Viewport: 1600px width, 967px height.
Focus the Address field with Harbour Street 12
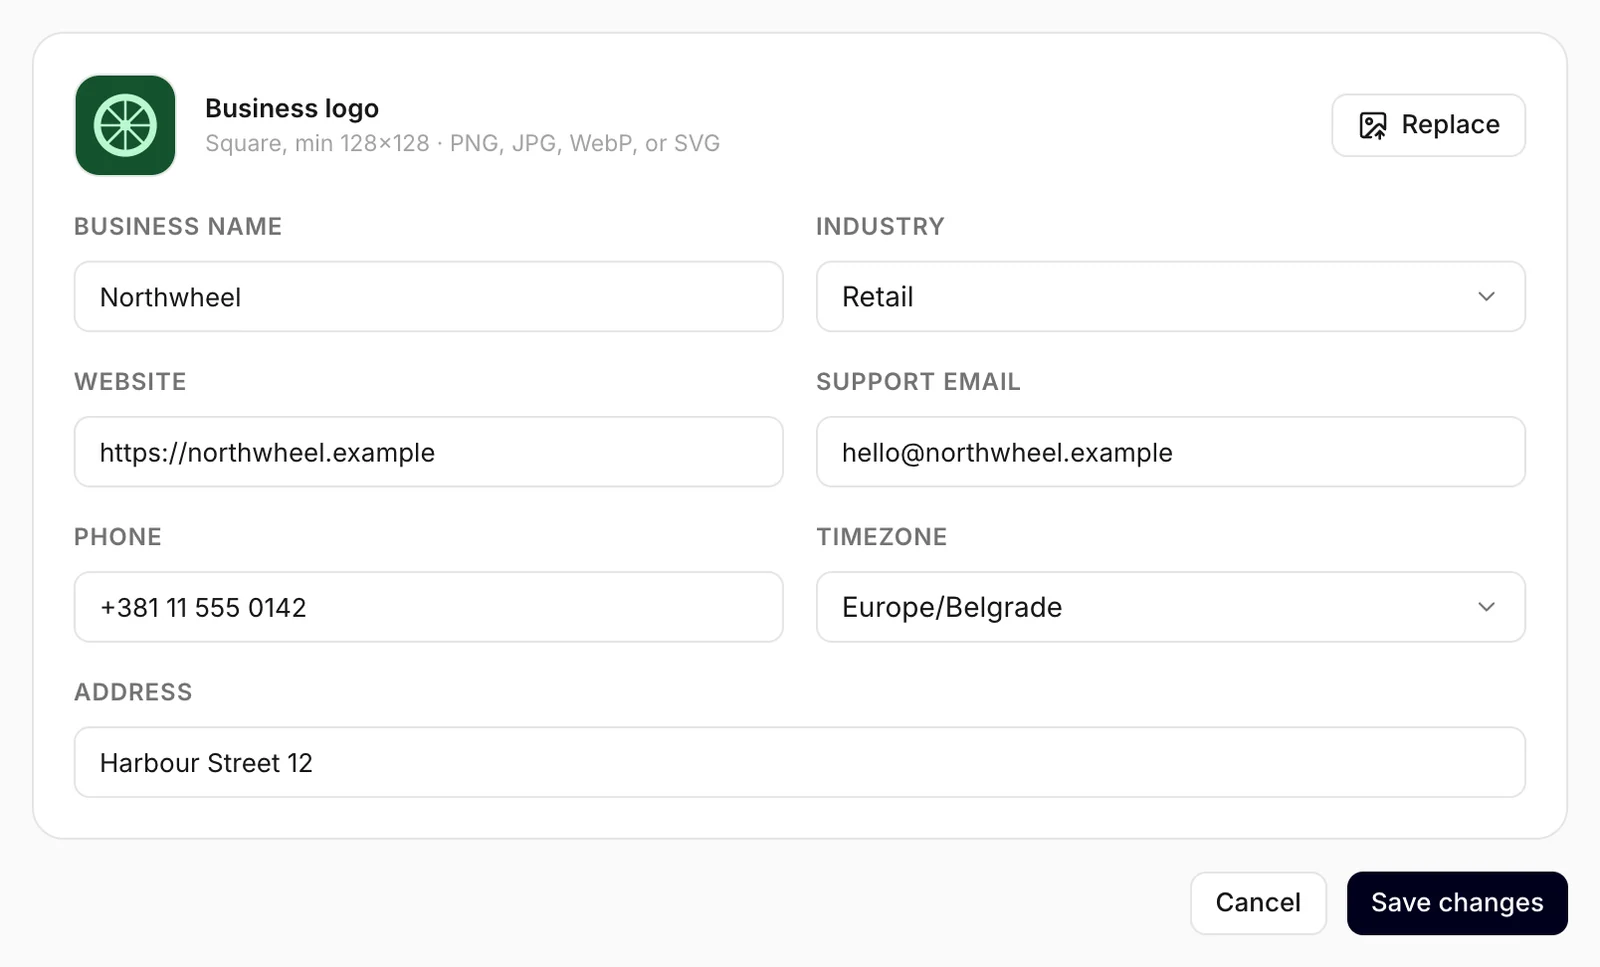799,762
